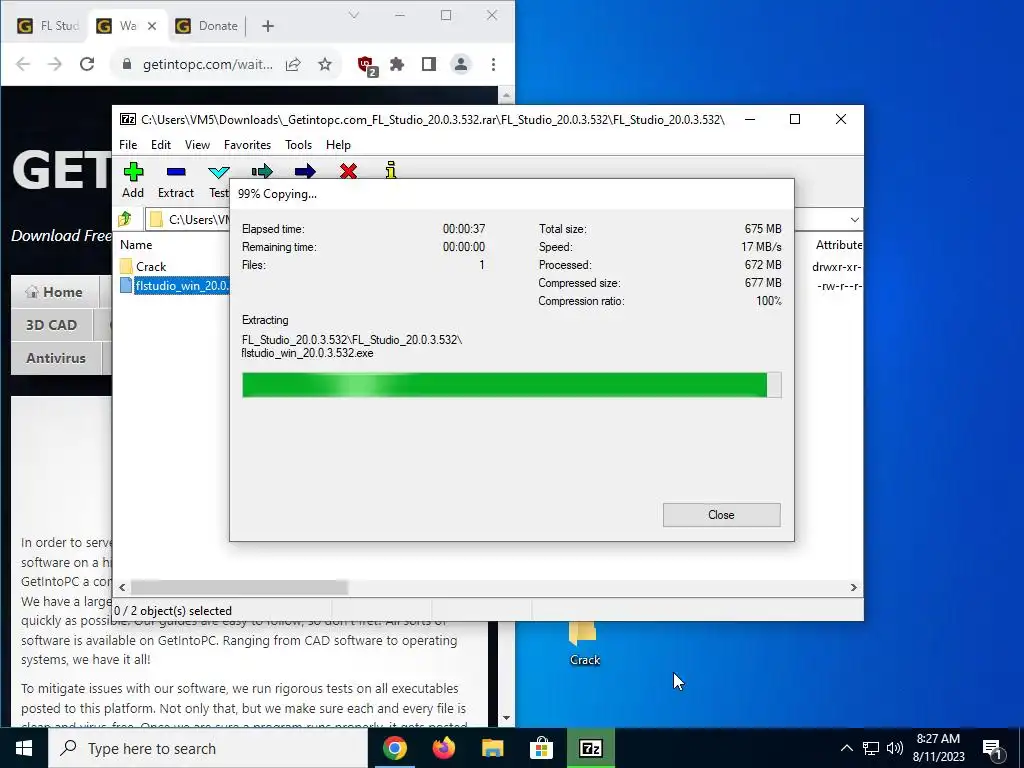1024x768 pixels.
Task: Click the Antivirus category link
Action: coord(56,358)
